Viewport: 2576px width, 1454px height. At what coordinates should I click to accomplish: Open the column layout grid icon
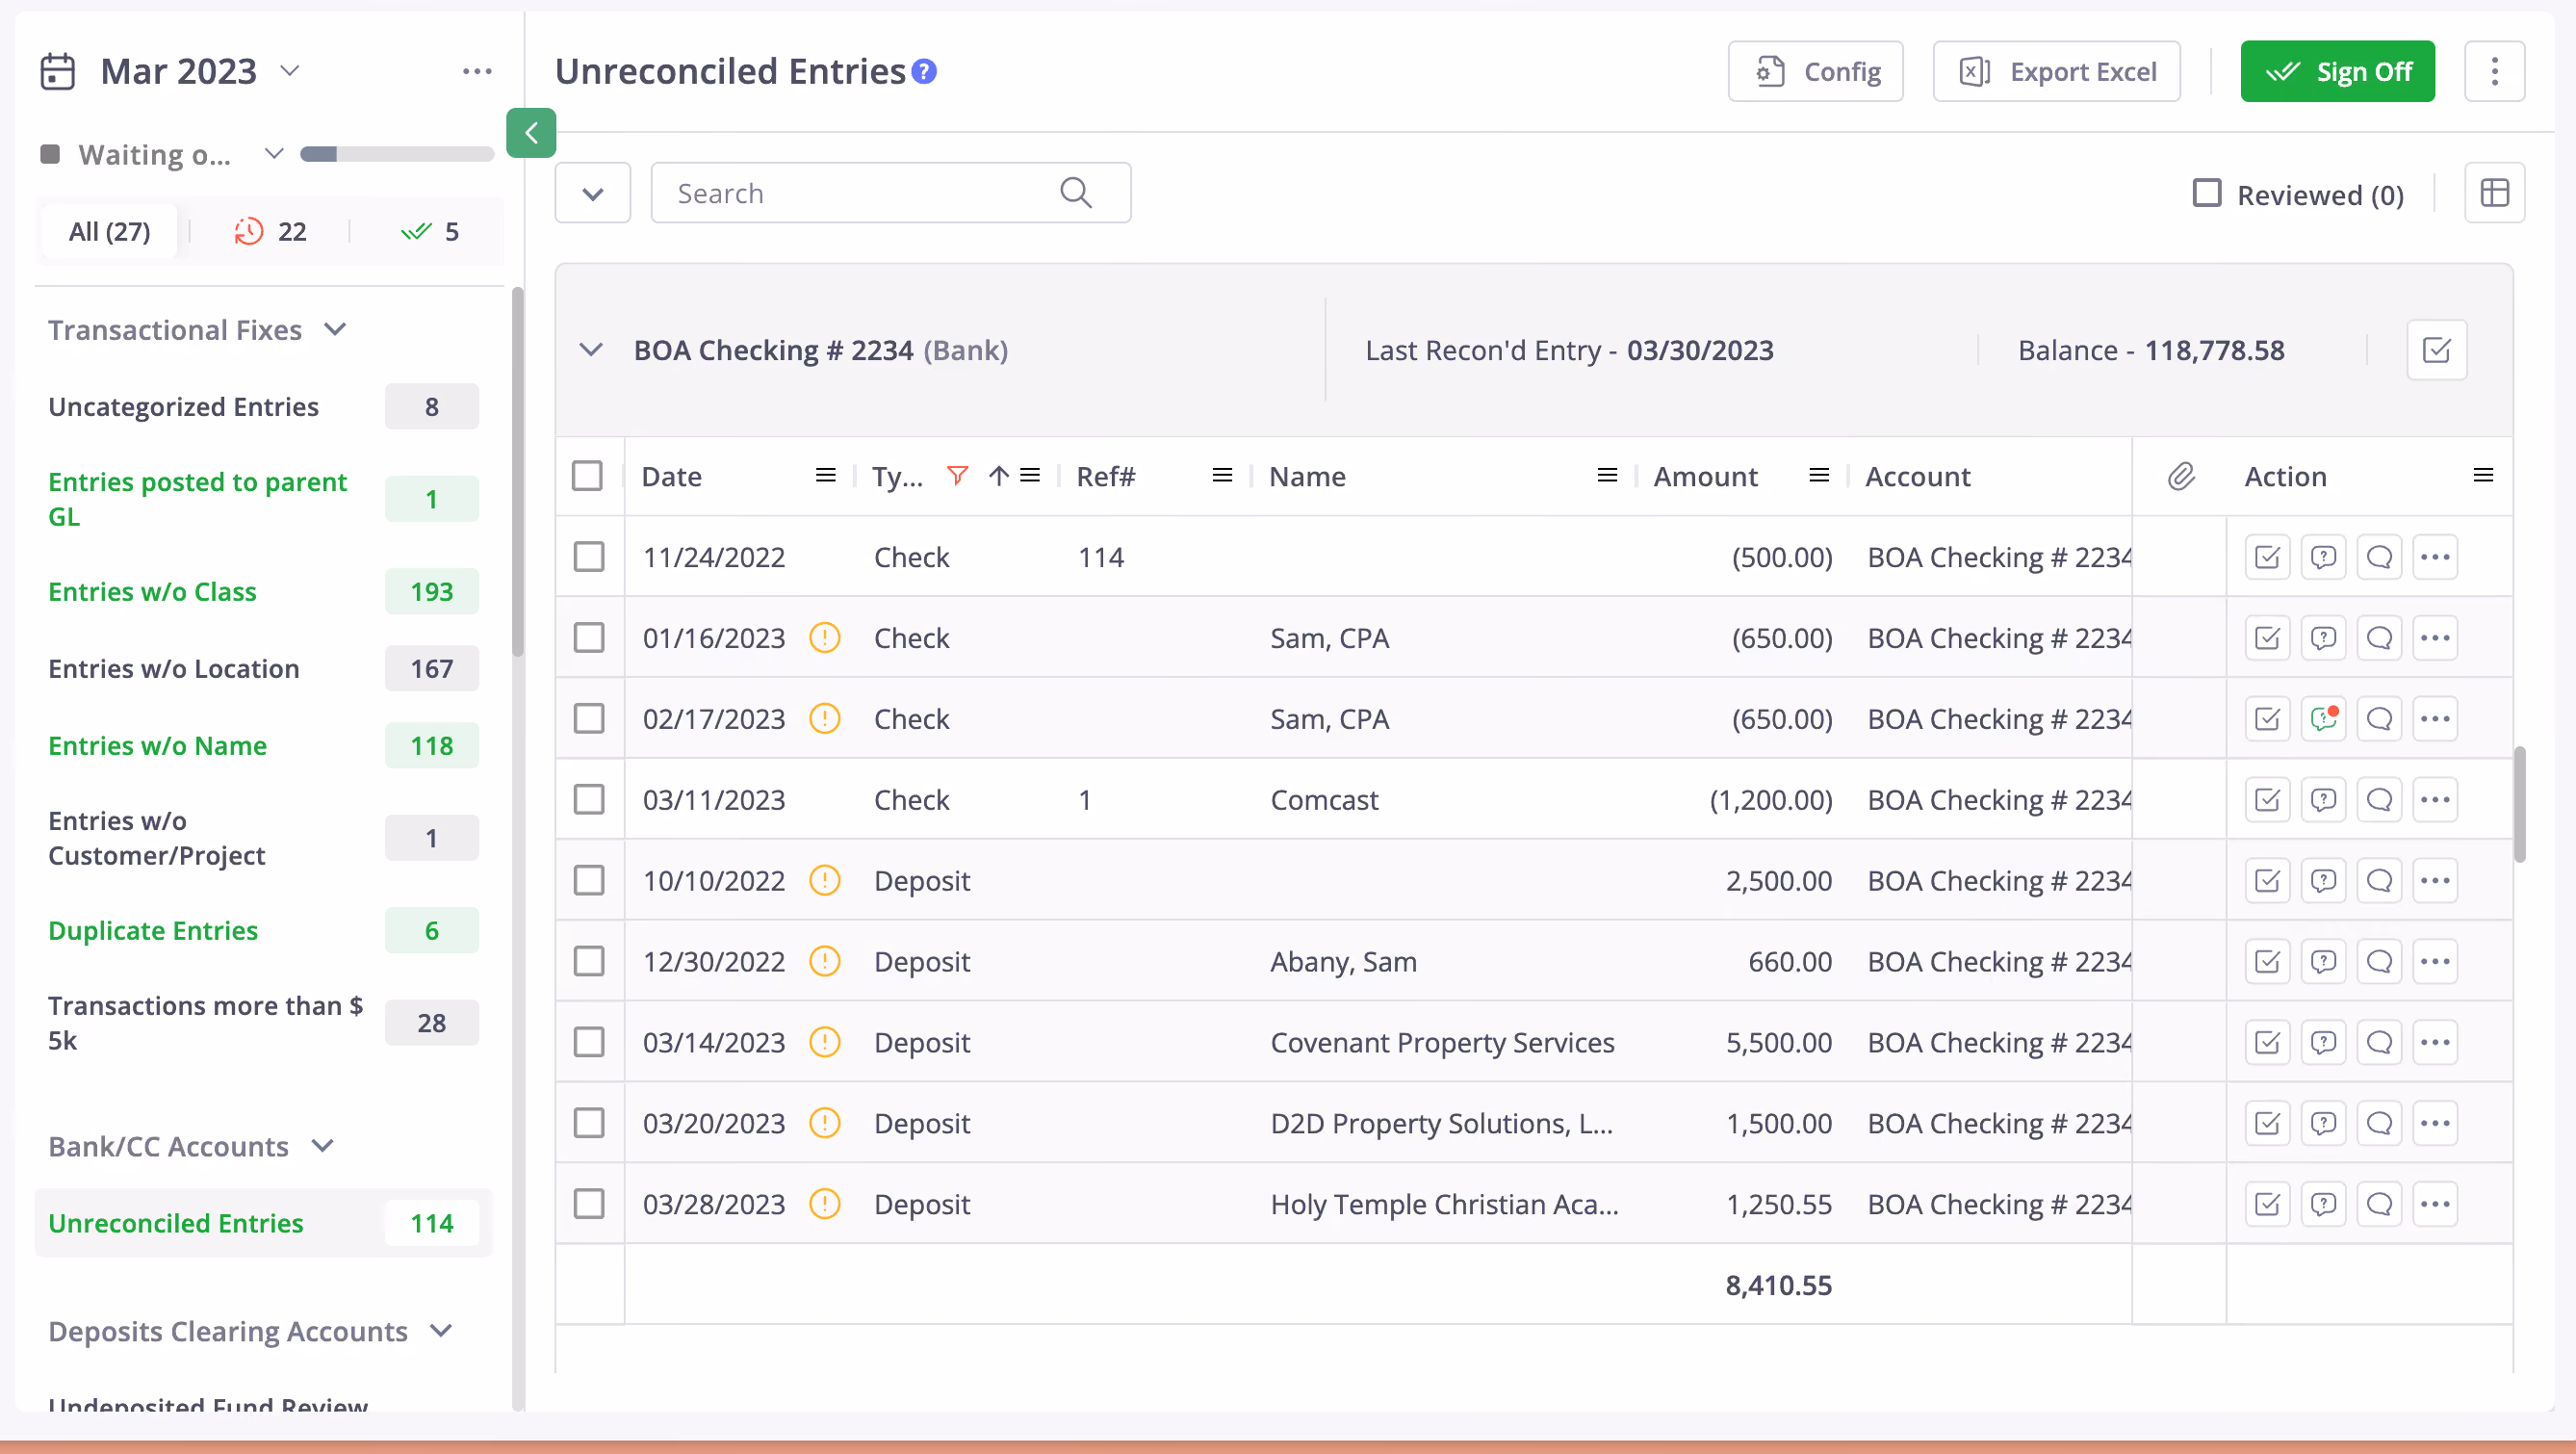click(x=2494, y=193)
